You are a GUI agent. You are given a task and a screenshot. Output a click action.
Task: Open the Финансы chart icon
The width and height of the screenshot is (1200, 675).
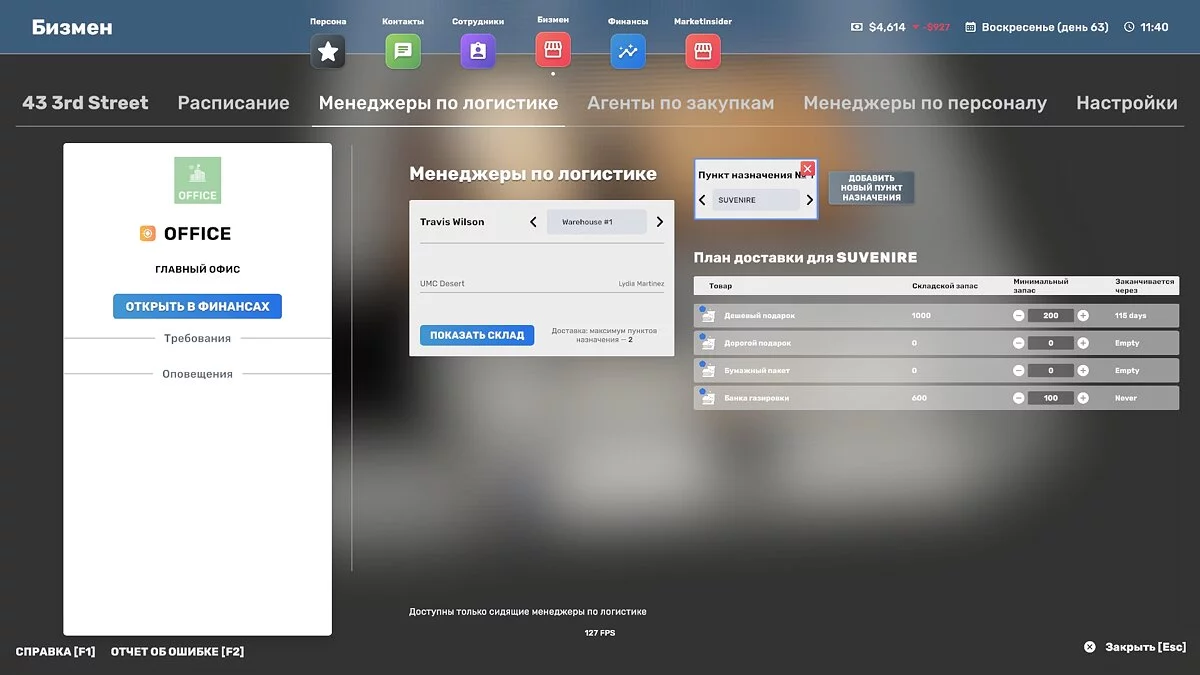coord(628,51)
